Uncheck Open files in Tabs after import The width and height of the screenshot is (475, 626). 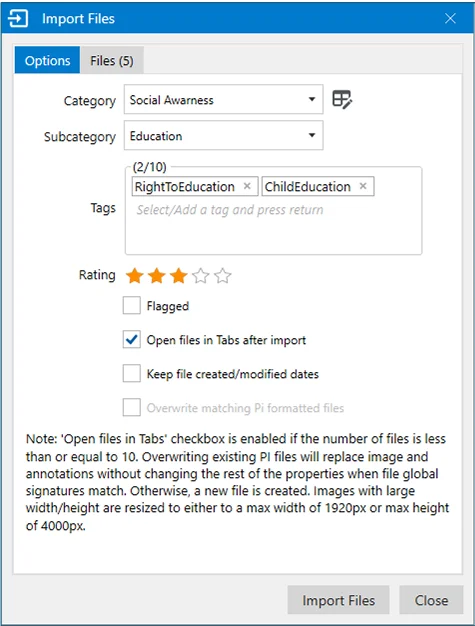(132, 340)
